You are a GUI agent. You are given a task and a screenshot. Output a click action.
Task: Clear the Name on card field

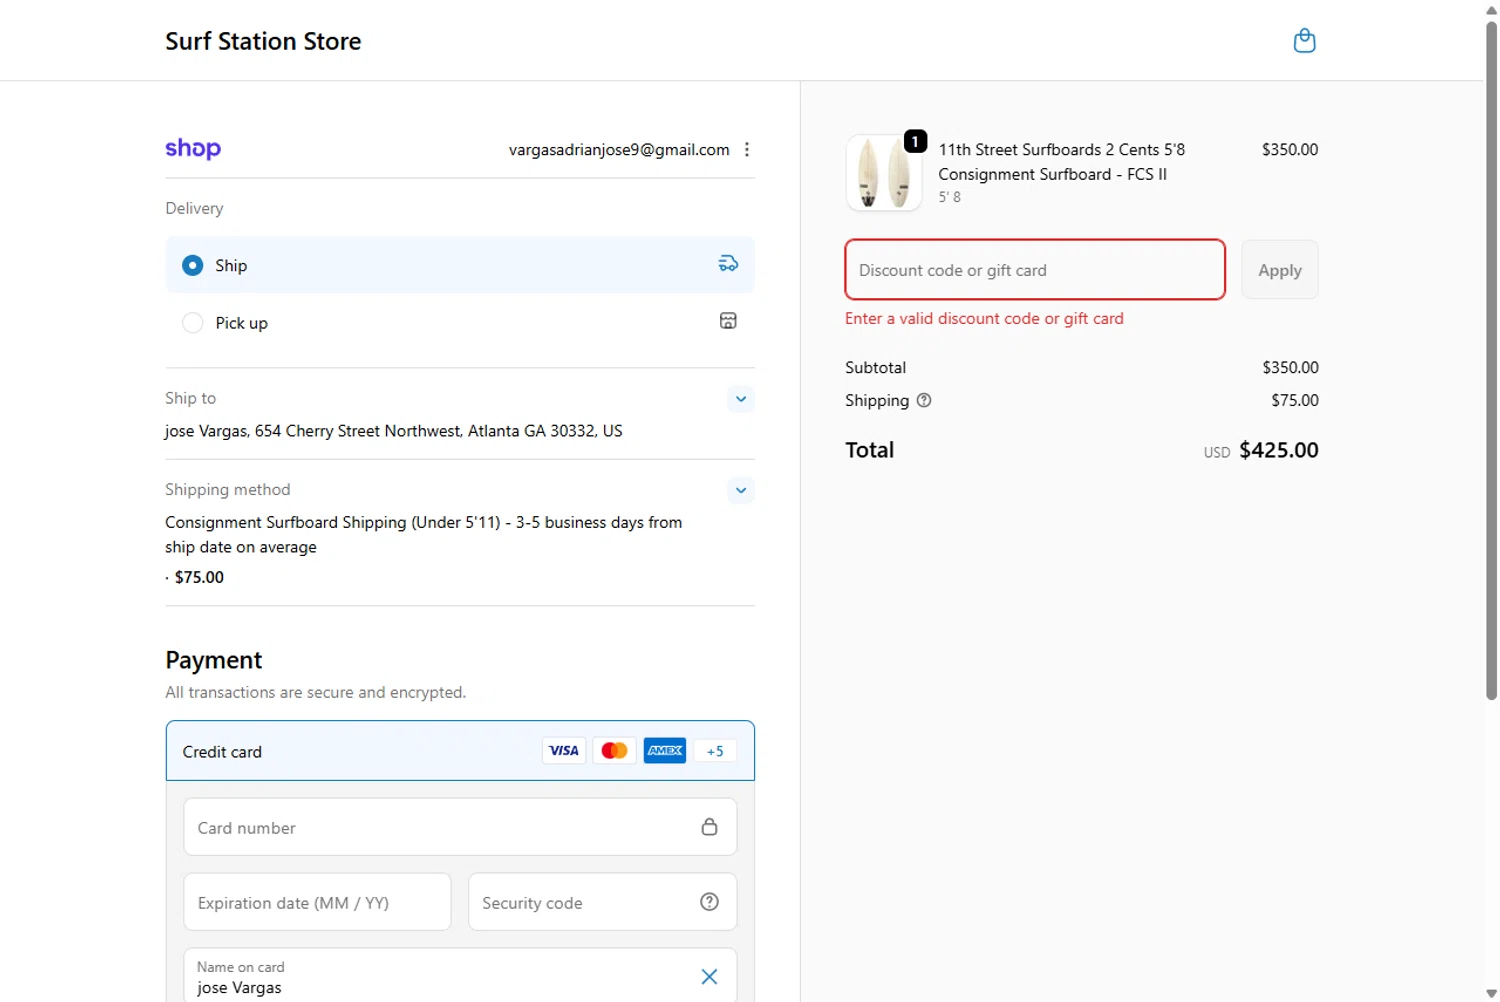(x=709, y=977)
